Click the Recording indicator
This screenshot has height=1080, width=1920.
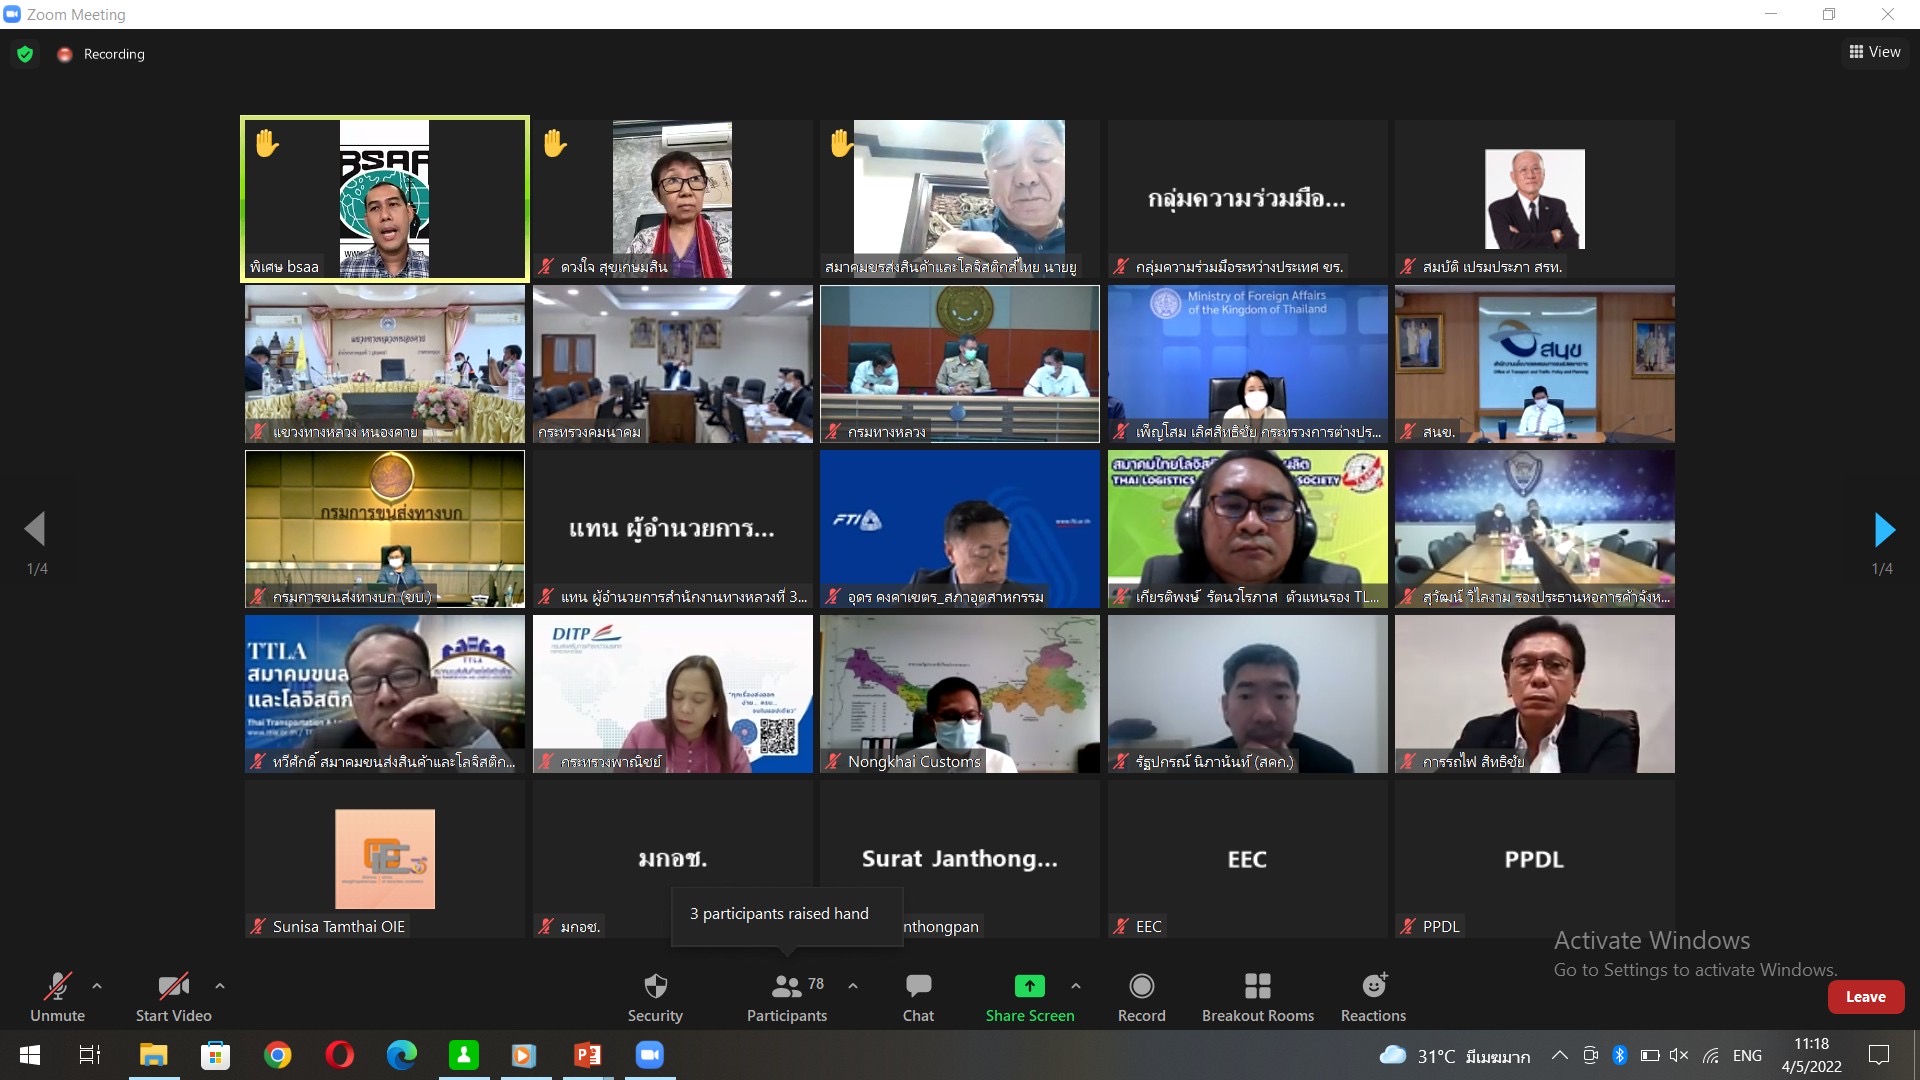pyautogui.click(x=101, y=54)
